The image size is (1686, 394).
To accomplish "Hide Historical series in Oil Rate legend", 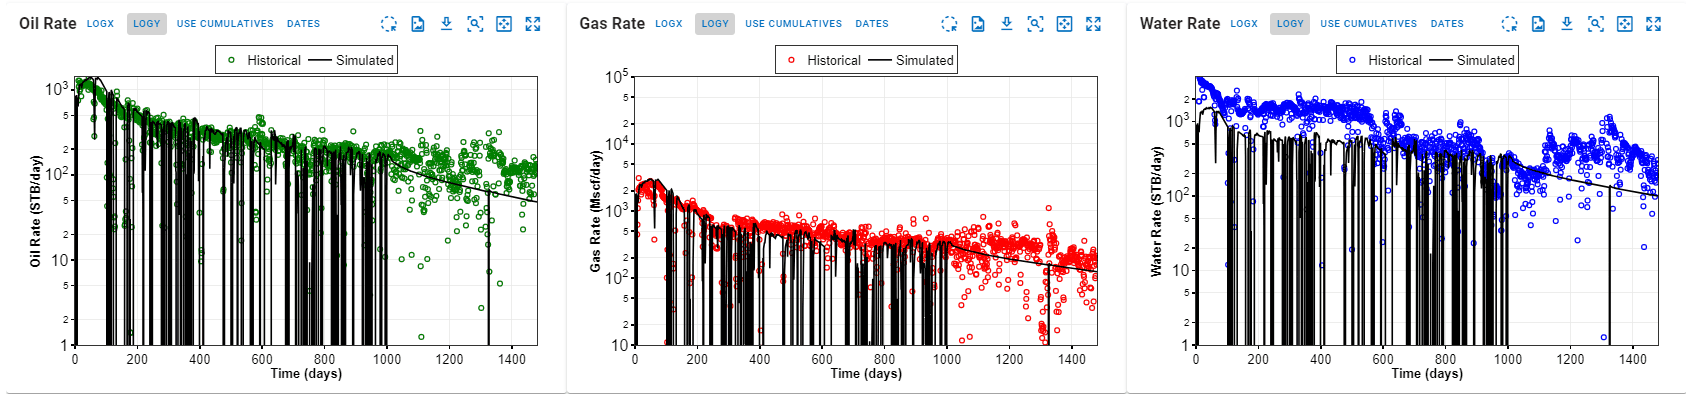I will pos(263,60).
